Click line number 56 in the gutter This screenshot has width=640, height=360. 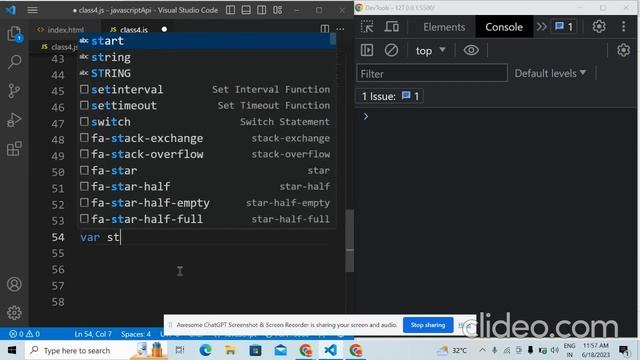pyautogui.click(x=58, y=269)
